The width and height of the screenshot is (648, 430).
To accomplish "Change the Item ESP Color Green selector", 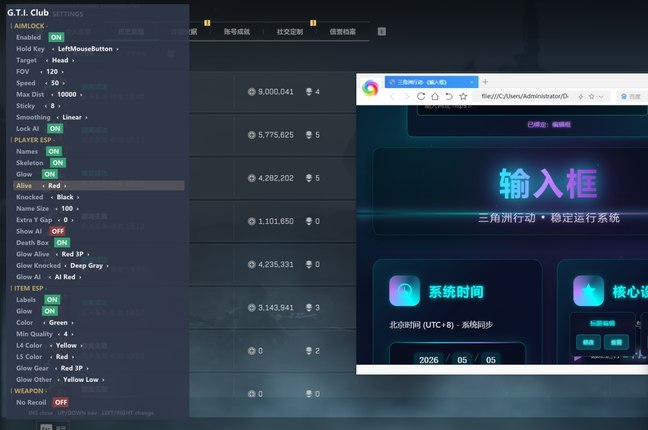I will click(x=58, y=322).
